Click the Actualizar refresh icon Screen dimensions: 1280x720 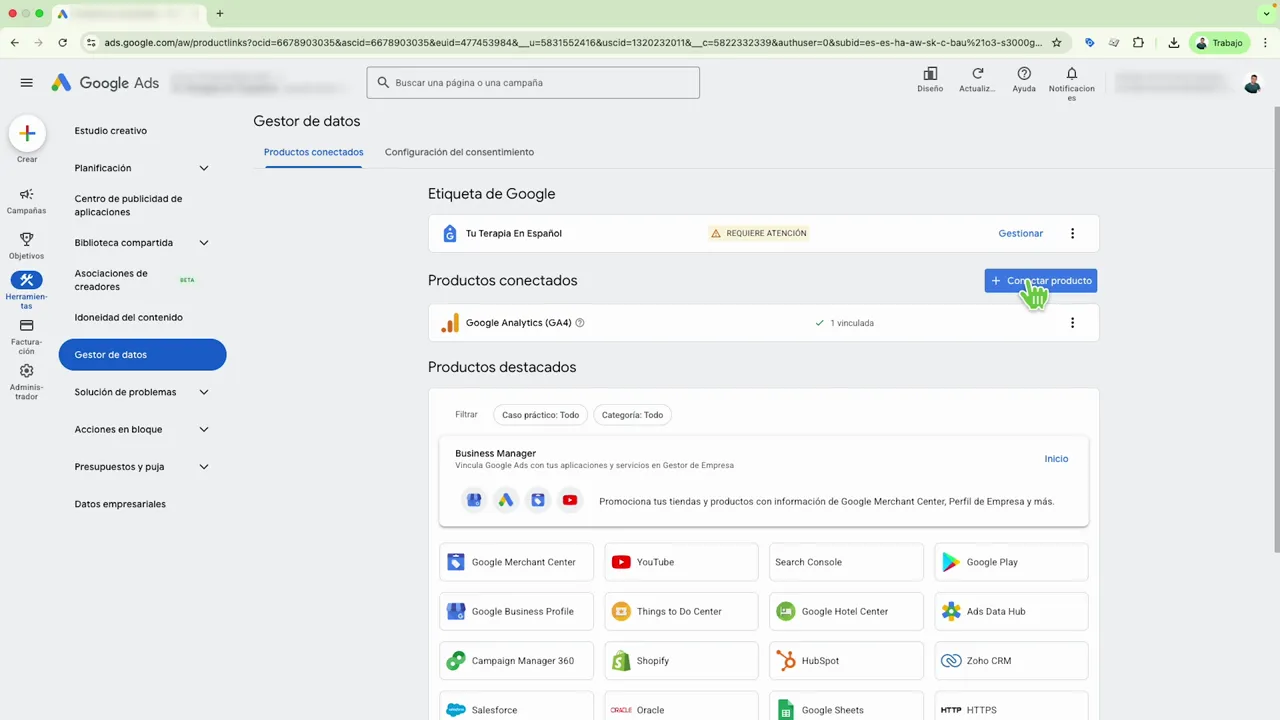977,75
